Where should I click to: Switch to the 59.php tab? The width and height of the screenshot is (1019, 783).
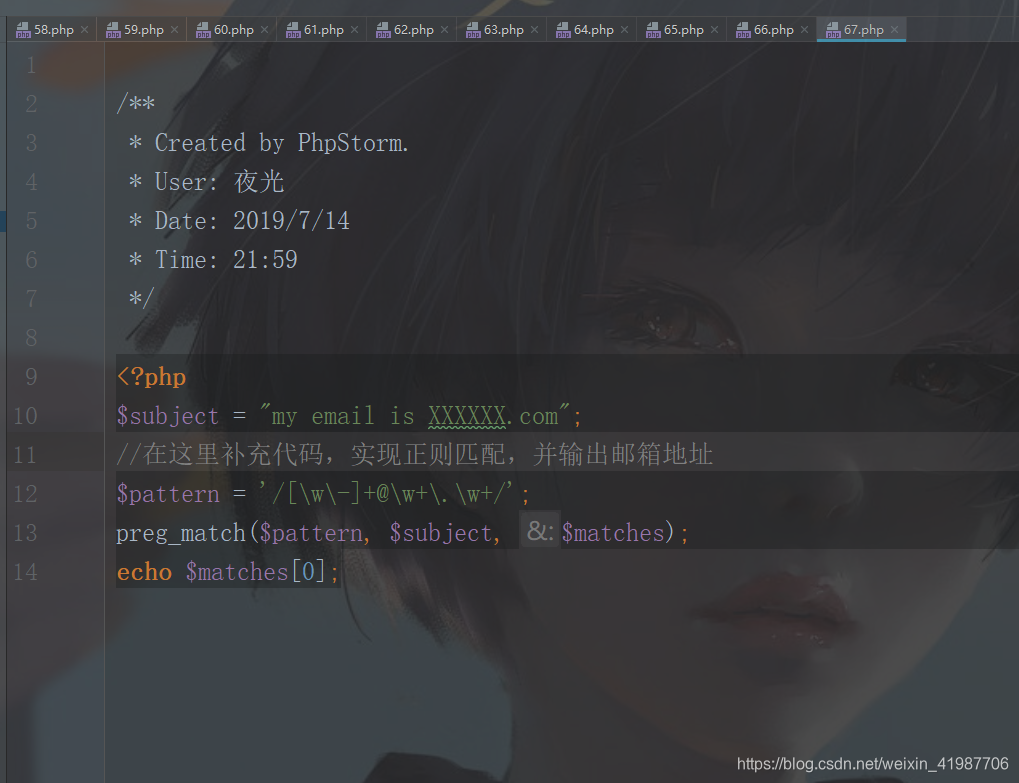pos(143,30)
